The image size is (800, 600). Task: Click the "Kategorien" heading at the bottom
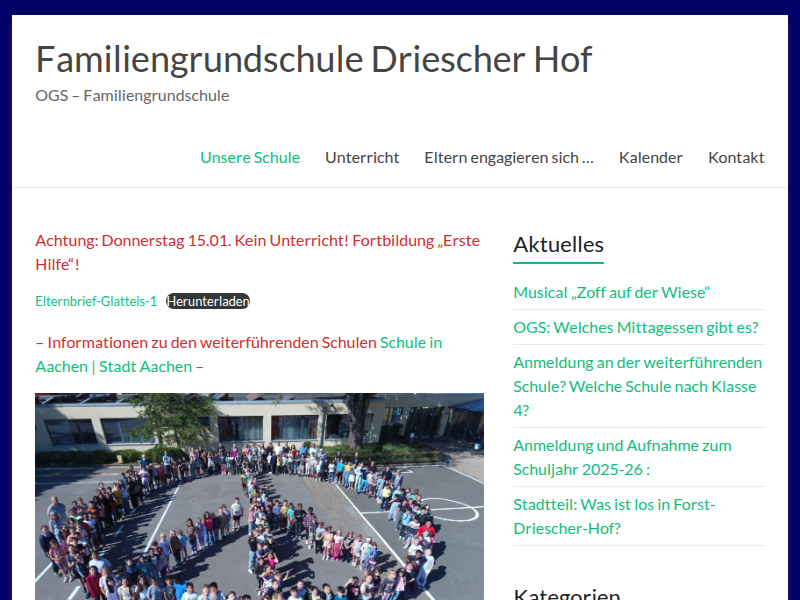pos(568,592)
